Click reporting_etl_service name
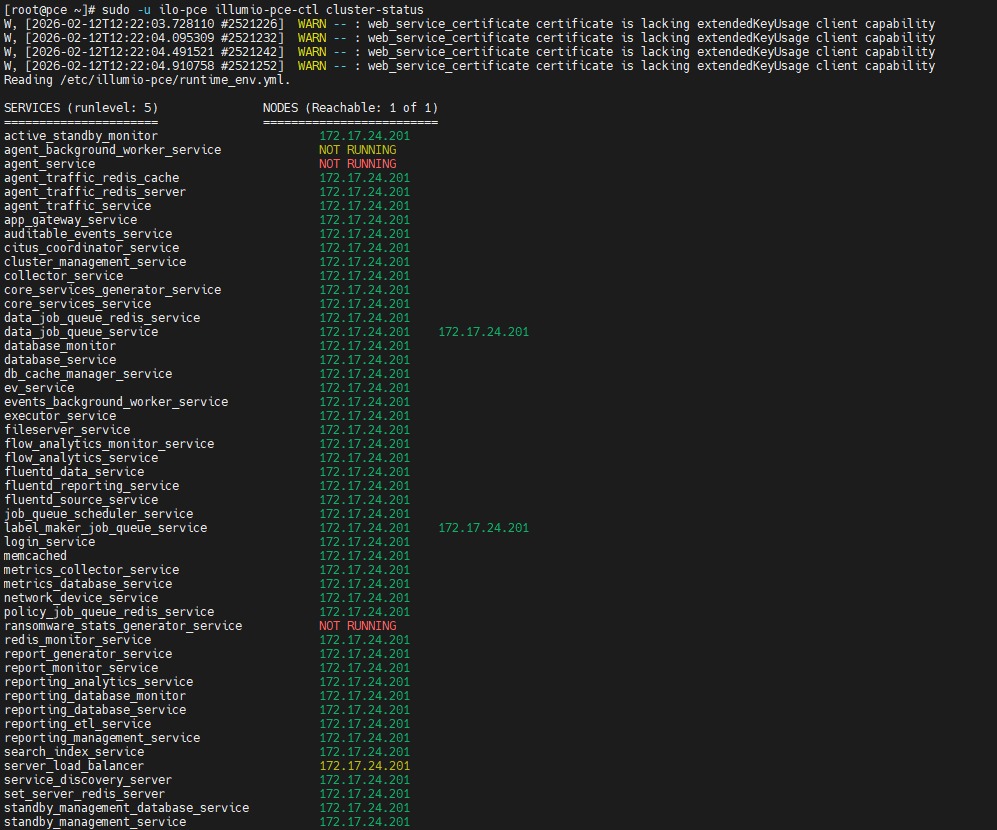Image resolution: width=997 pixels, height=830 pixels. 78,723
